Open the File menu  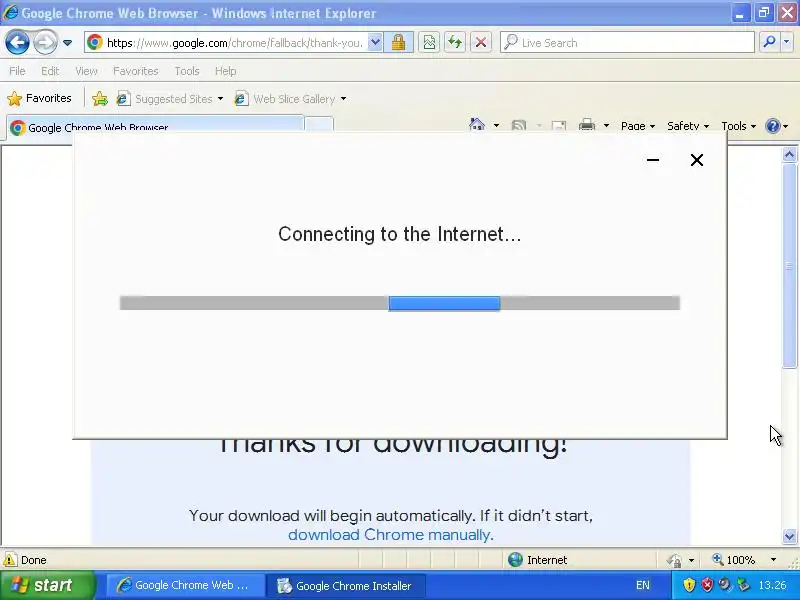click(x=17, y=71)
